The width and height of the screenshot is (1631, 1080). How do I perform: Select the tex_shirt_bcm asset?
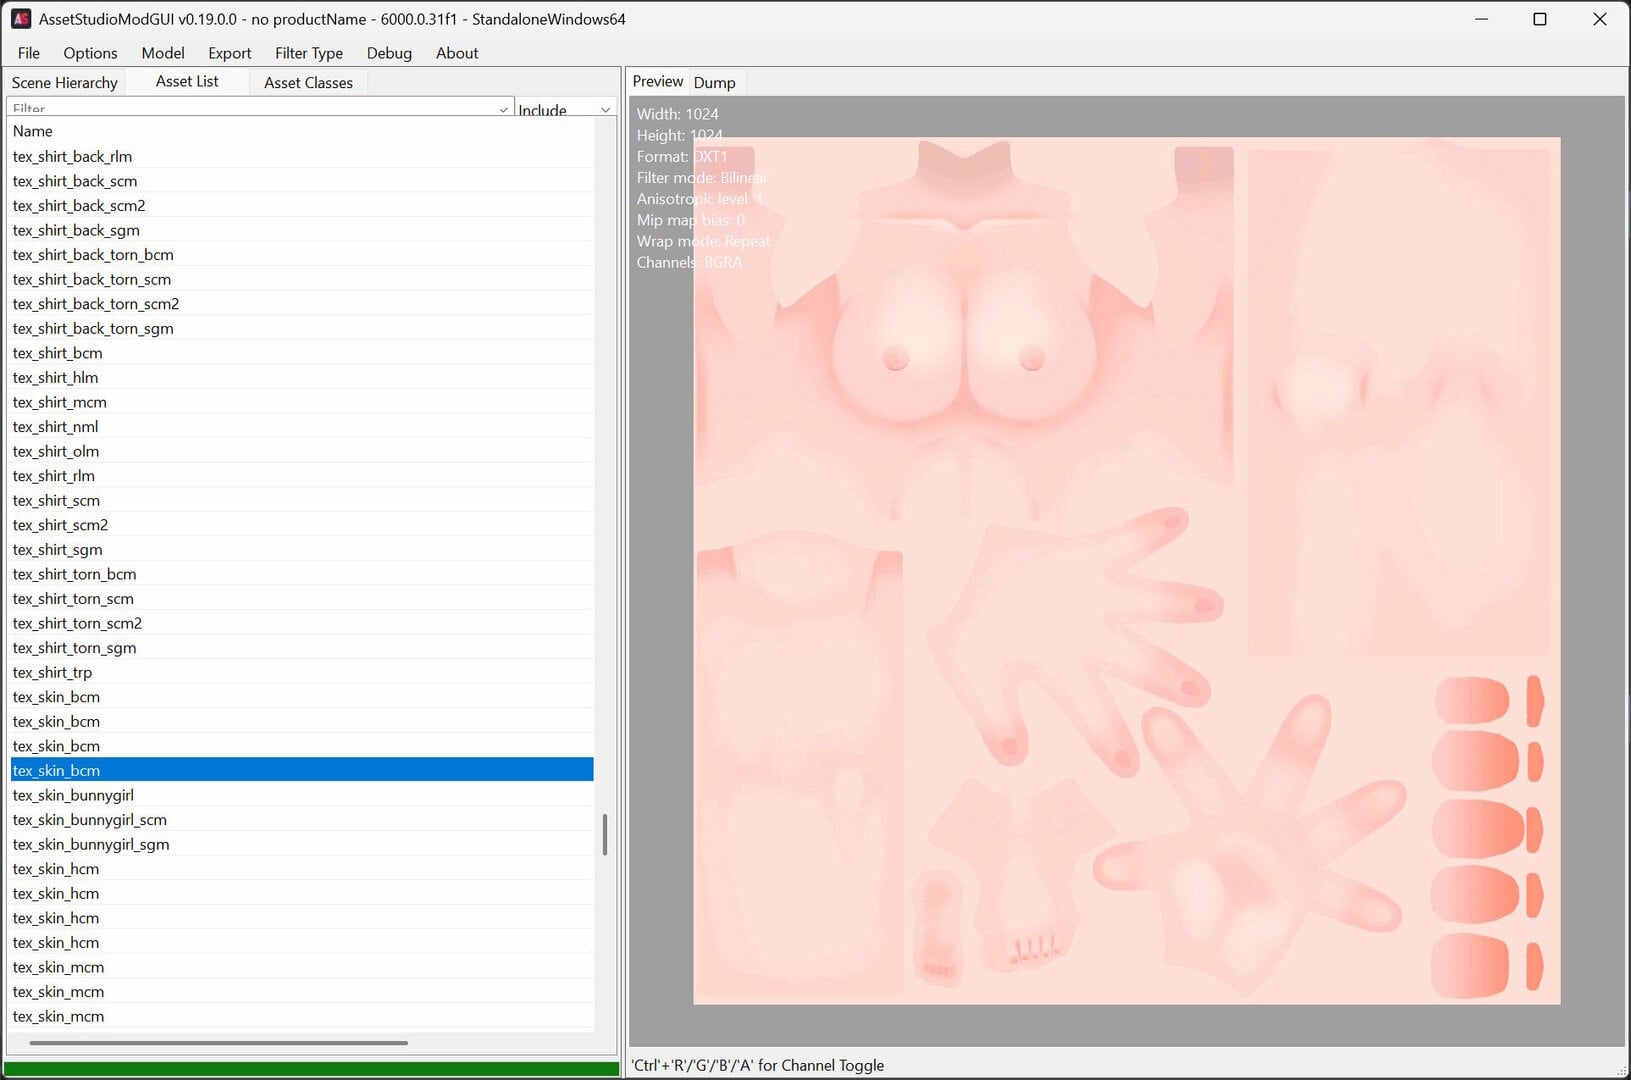pyautogui.click(x=301, y=353)
